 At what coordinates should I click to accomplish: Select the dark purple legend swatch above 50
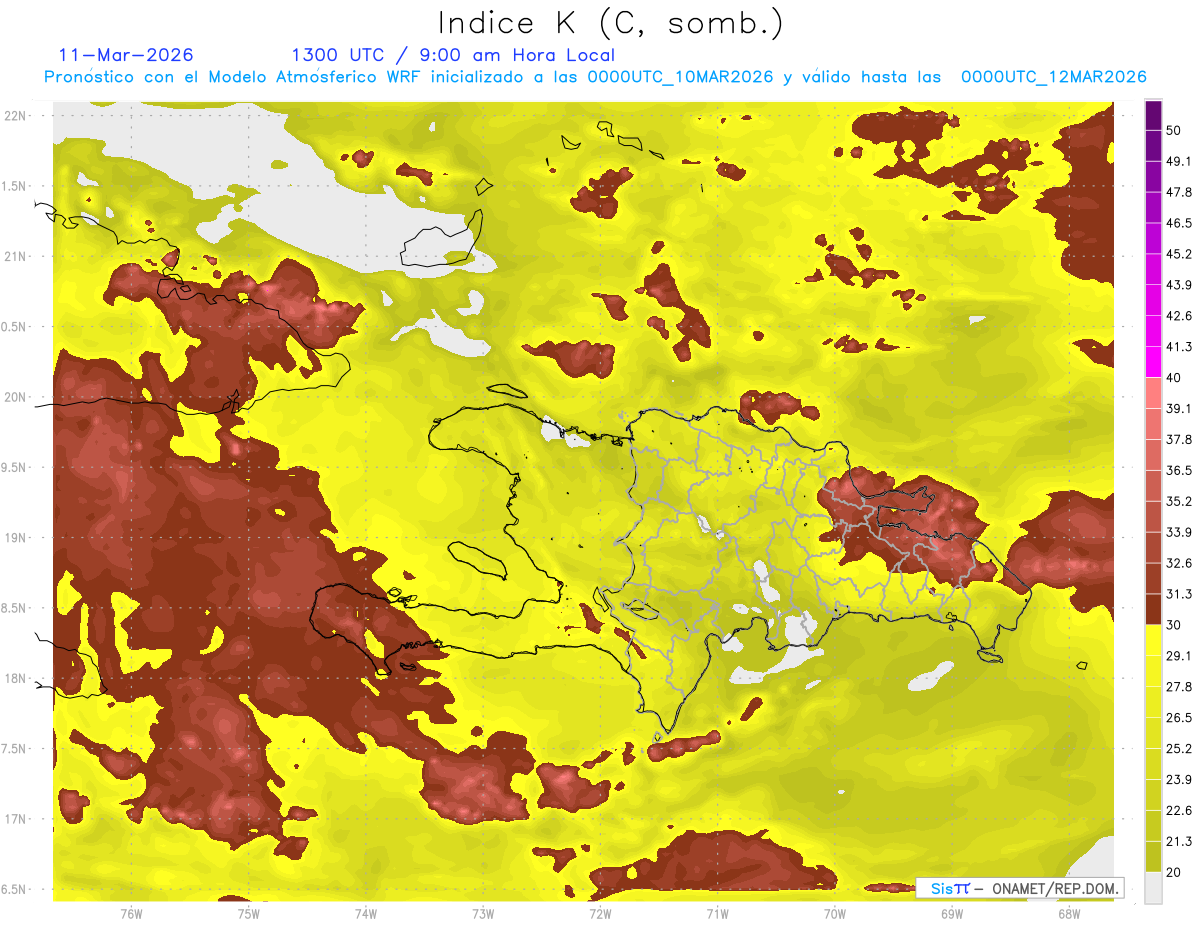point(1153,117)
